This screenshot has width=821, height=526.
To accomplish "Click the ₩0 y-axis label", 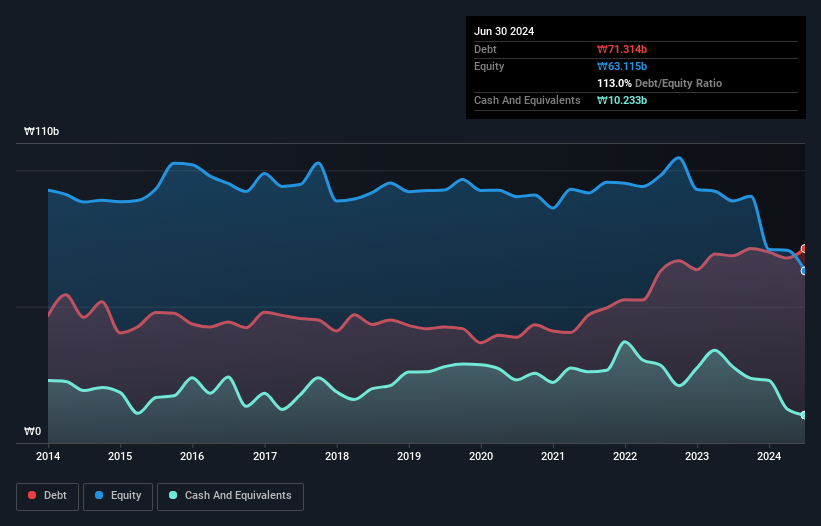I will point(32,431).
